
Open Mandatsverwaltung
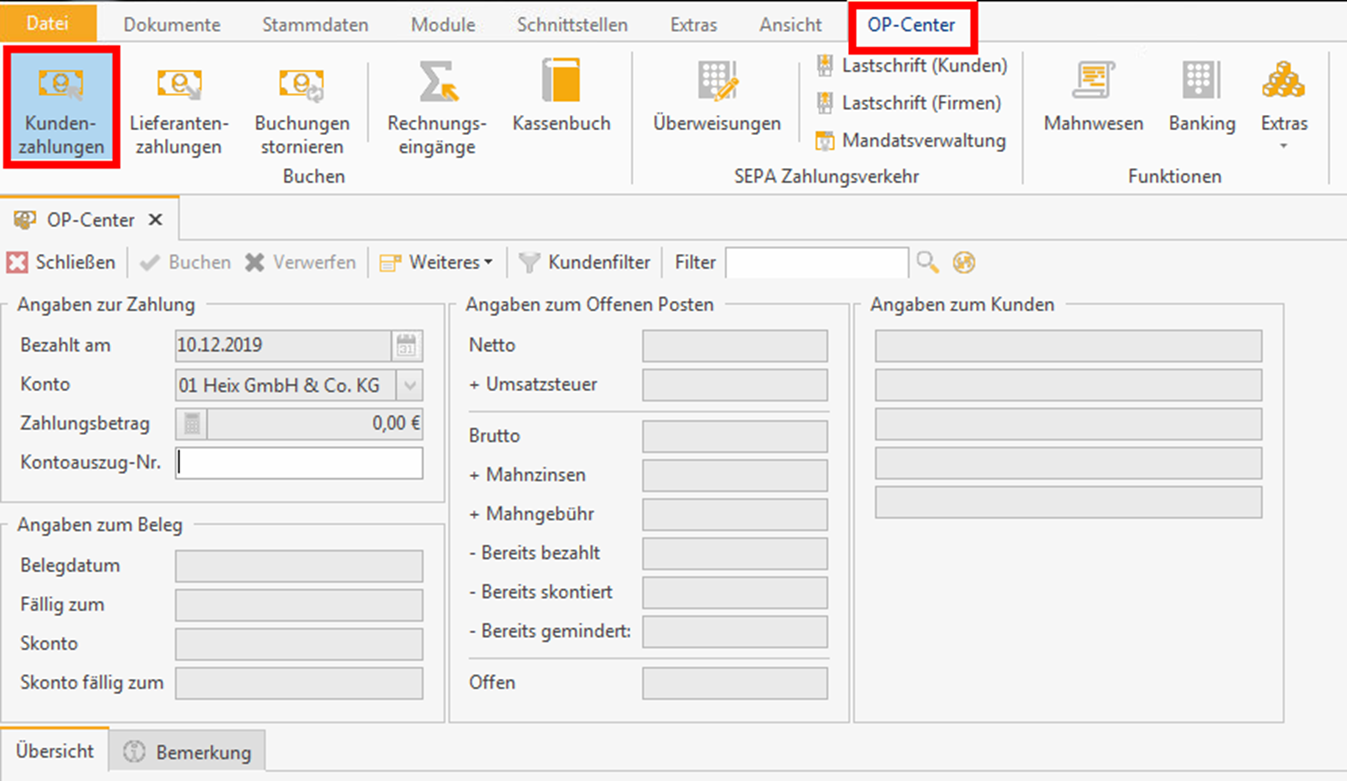911,141
